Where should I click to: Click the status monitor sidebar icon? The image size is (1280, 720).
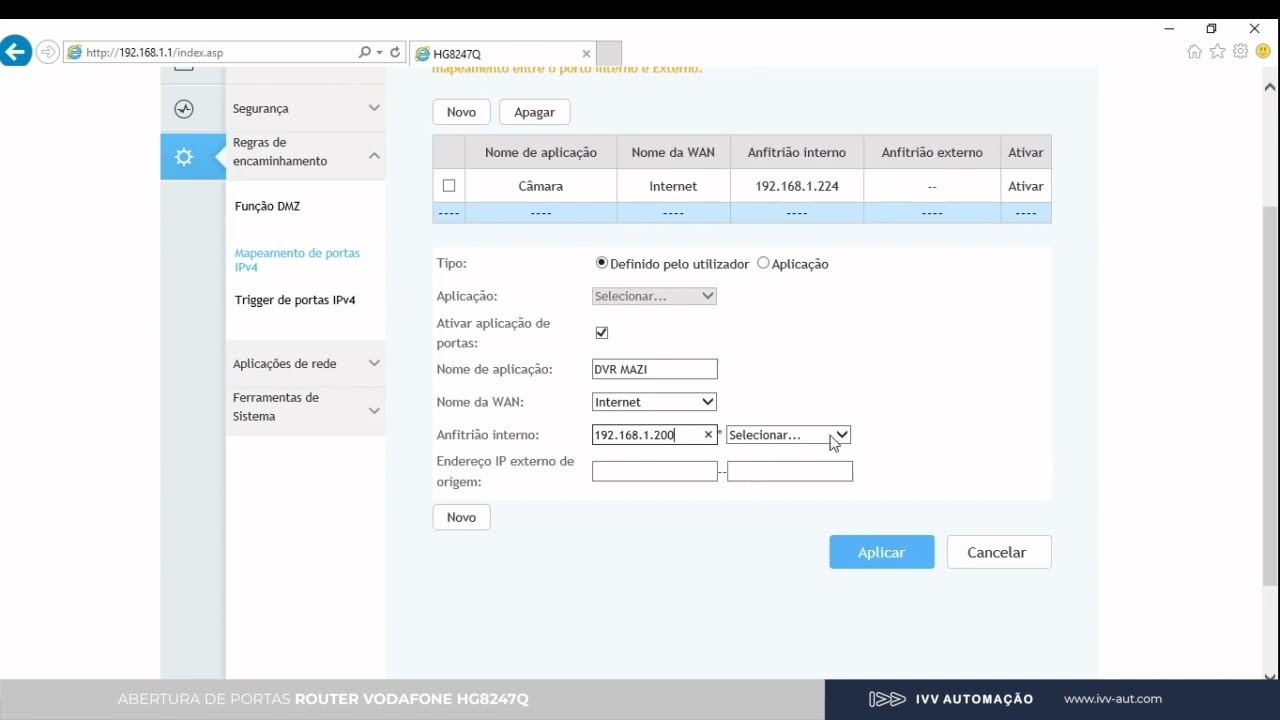point(184,109)
